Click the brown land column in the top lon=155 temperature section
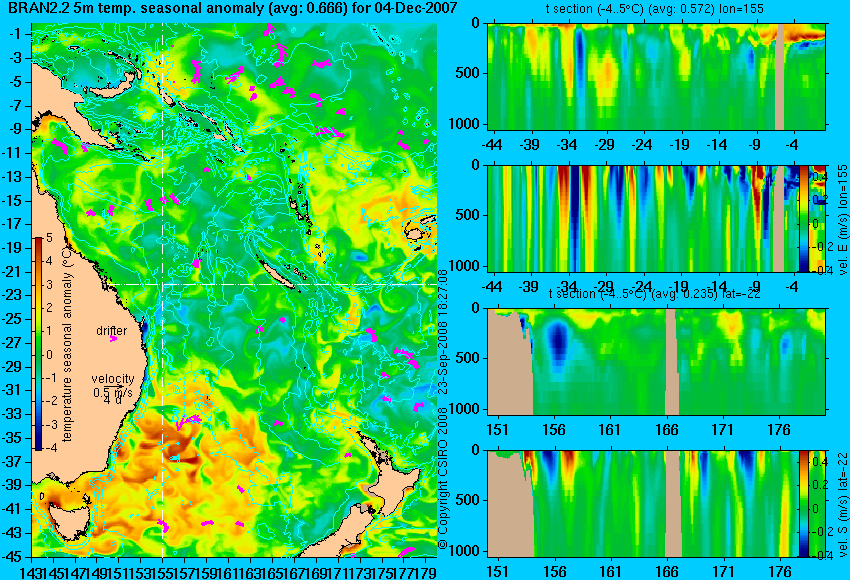Screen dimensions: 850x580 pyautogui.click(x=780, y=76)
